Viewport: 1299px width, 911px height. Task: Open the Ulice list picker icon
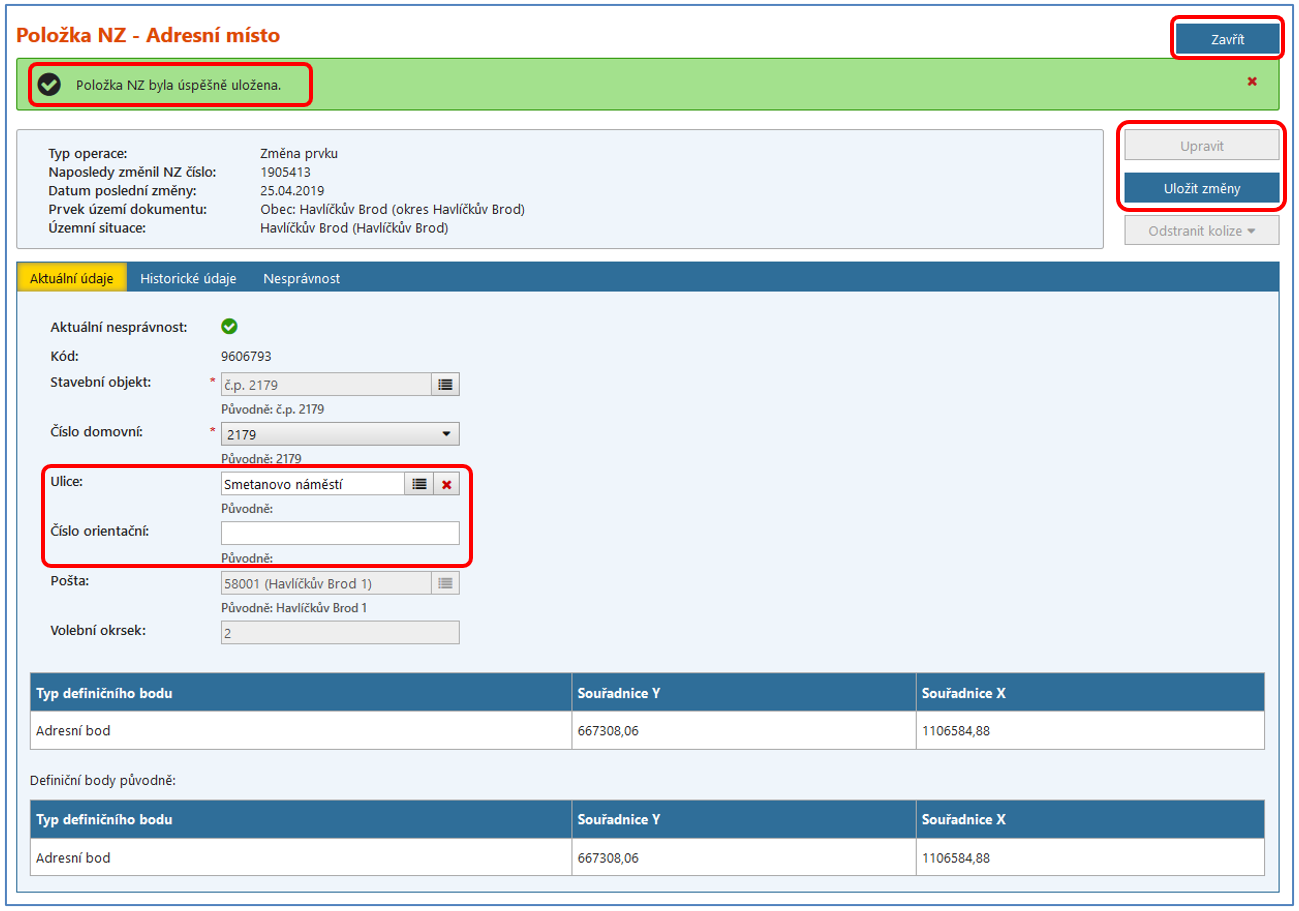(x=419, y=484)
